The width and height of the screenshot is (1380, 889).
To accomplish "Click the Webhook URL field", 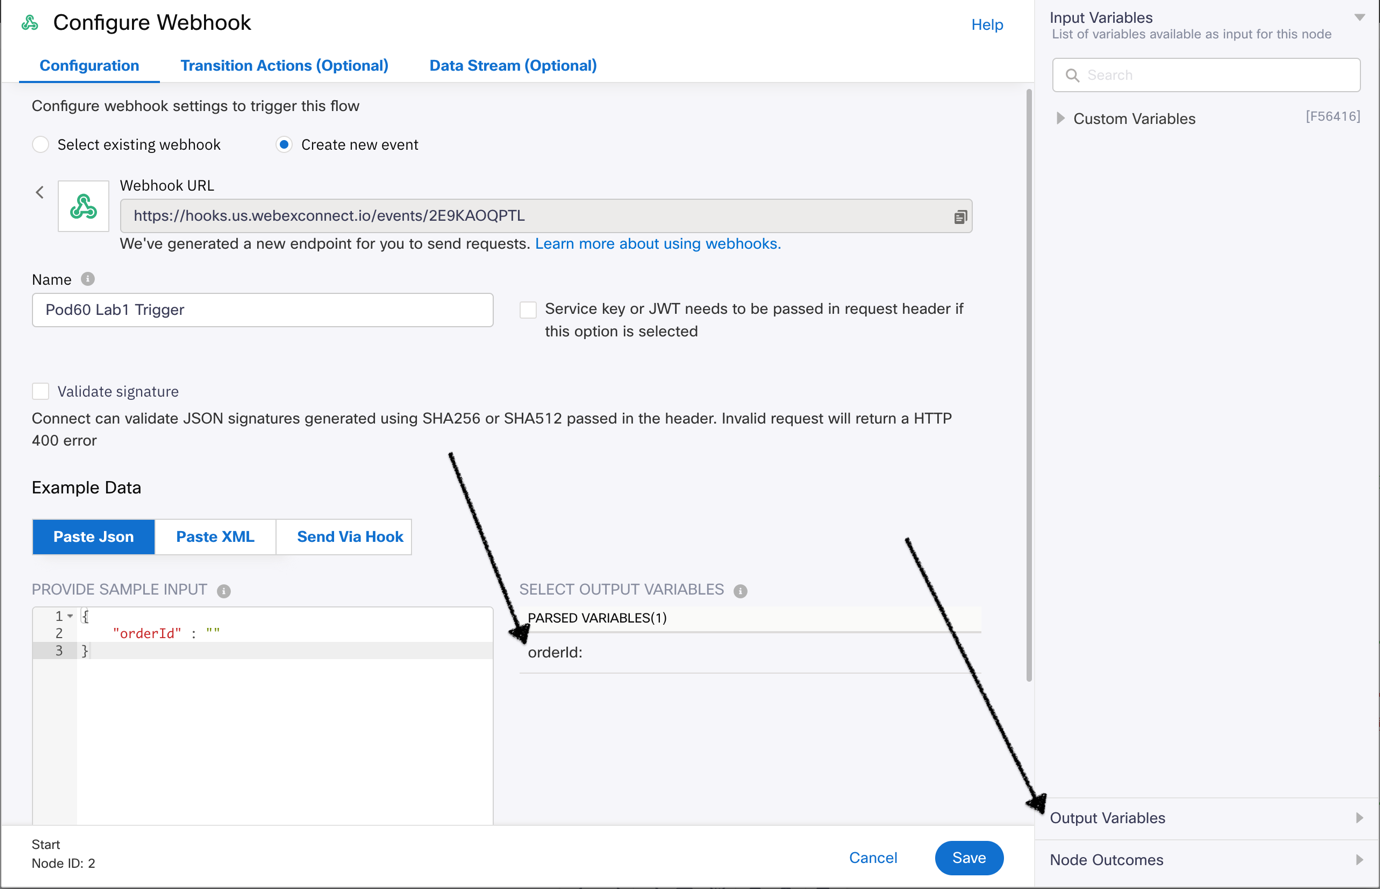I will tap(546, 216).
